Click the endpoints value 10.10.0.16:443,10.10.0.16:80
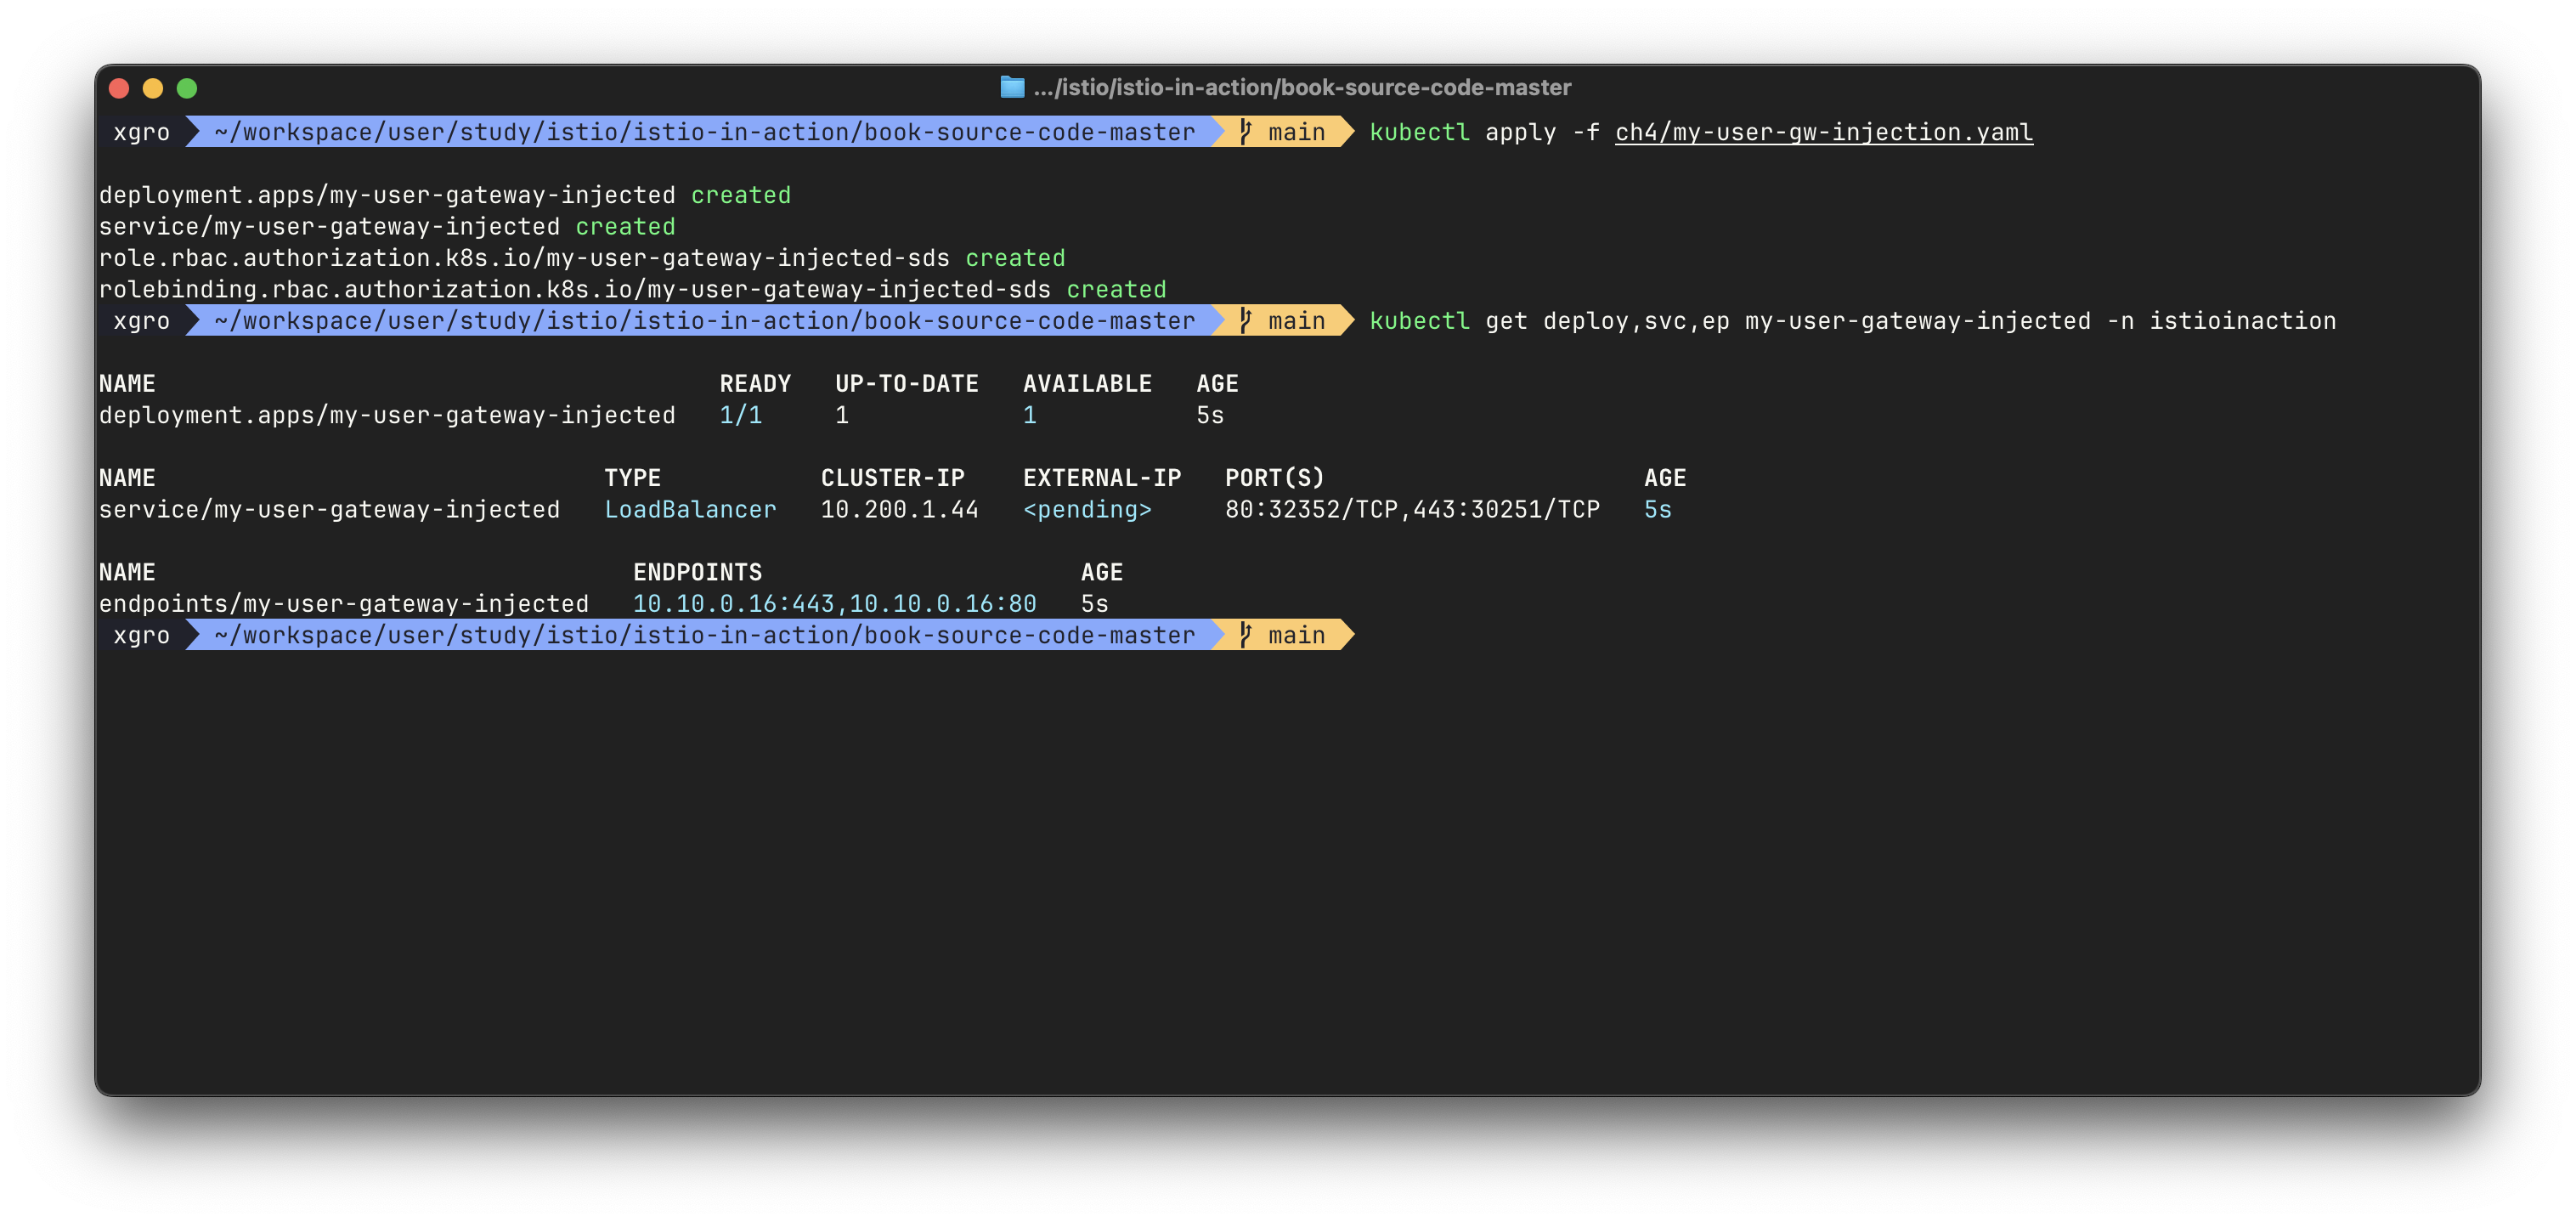 [x=834, y=604]
